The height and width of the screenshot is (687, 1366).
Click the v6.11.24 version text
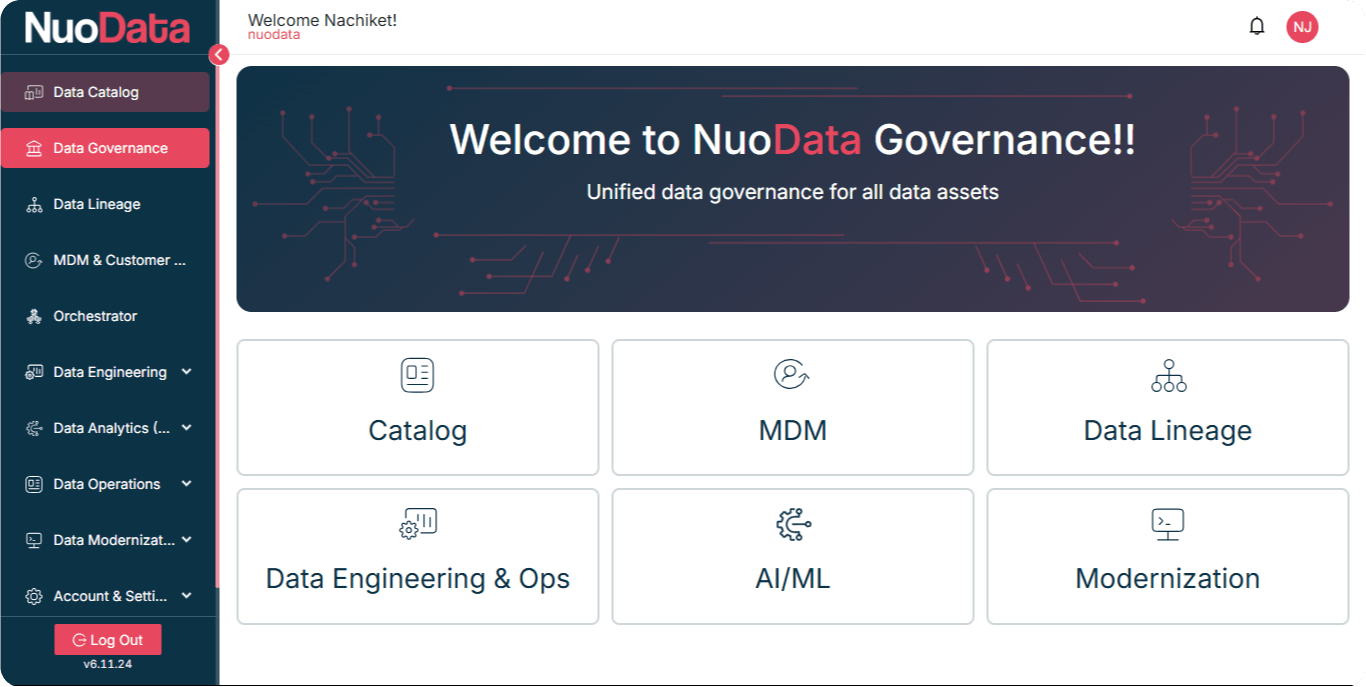(x=108, y=664)
